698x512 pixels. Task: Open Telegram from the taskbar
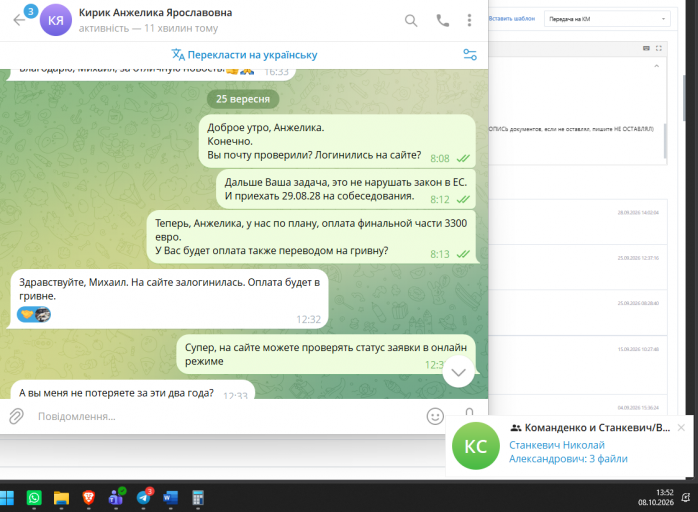144,497
